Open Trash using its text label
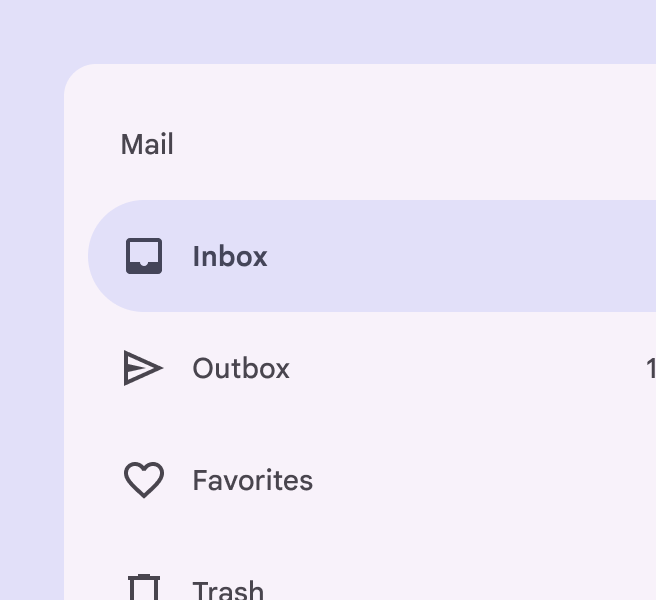 (228, 590)
